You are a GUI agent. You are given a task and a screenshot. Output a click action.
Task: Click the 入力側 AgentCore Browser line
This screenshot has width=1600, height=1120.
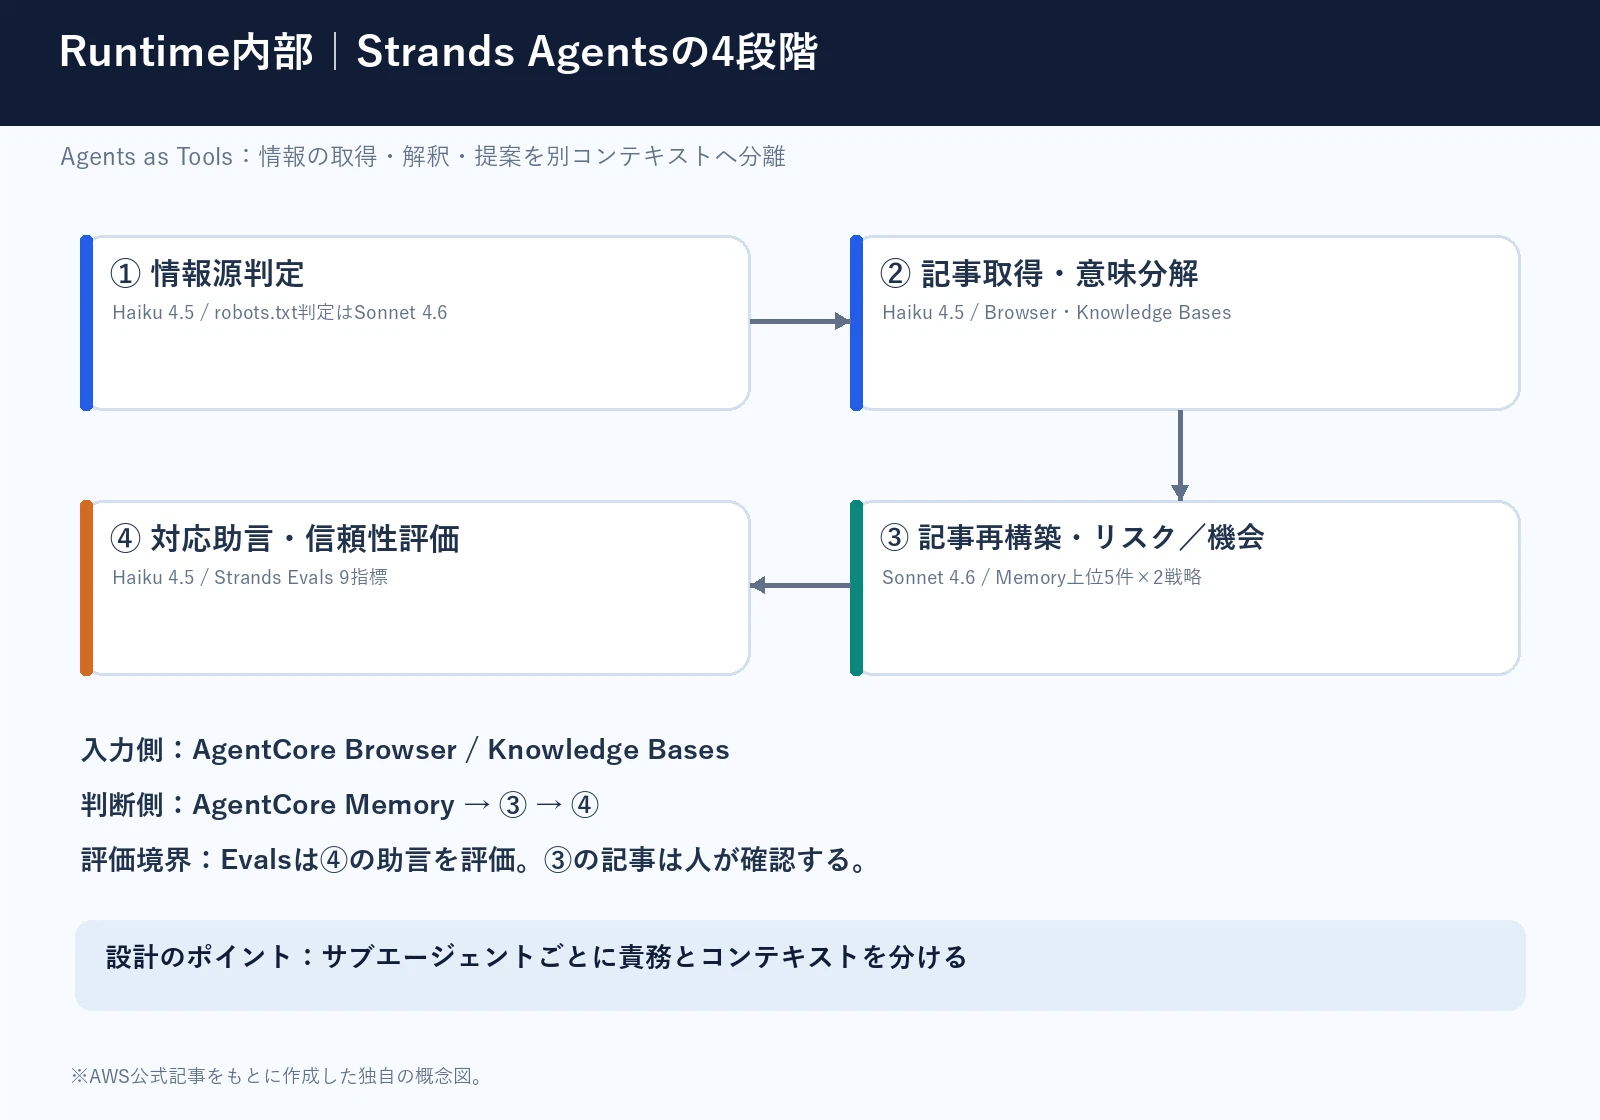[405, 750]
